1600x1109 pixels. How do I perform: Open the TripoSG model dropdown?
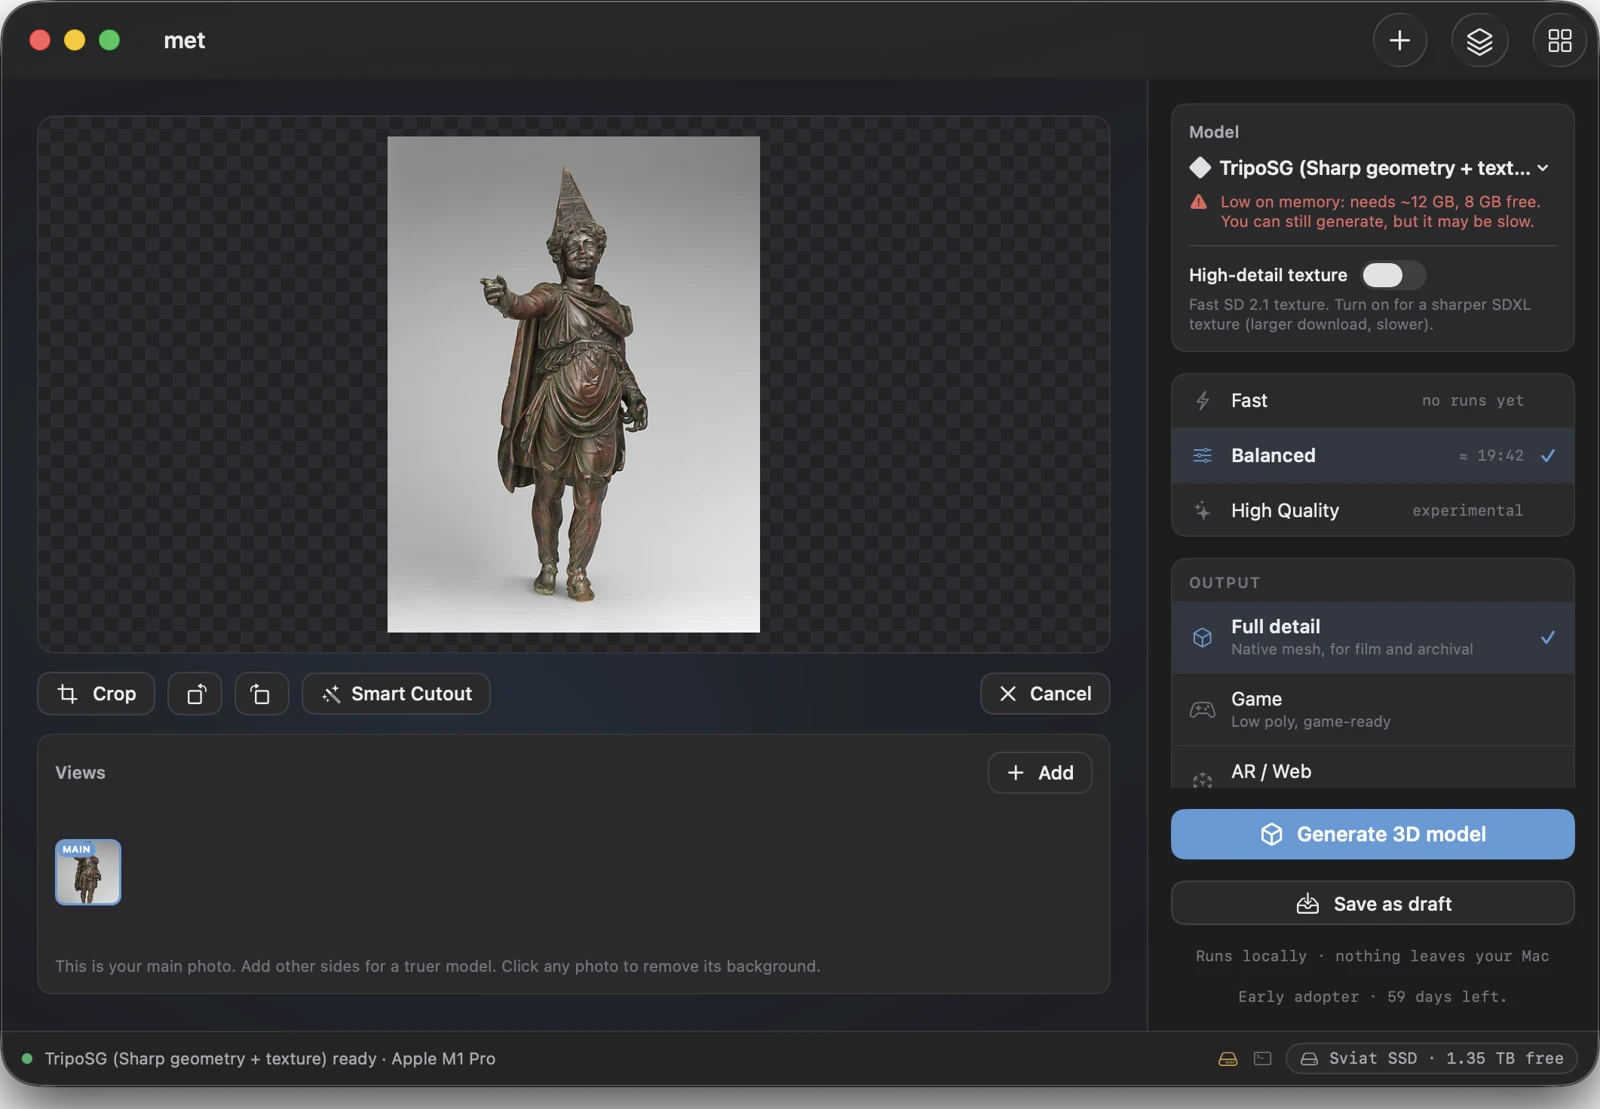pyautogui.click(x=1372, y=168)
